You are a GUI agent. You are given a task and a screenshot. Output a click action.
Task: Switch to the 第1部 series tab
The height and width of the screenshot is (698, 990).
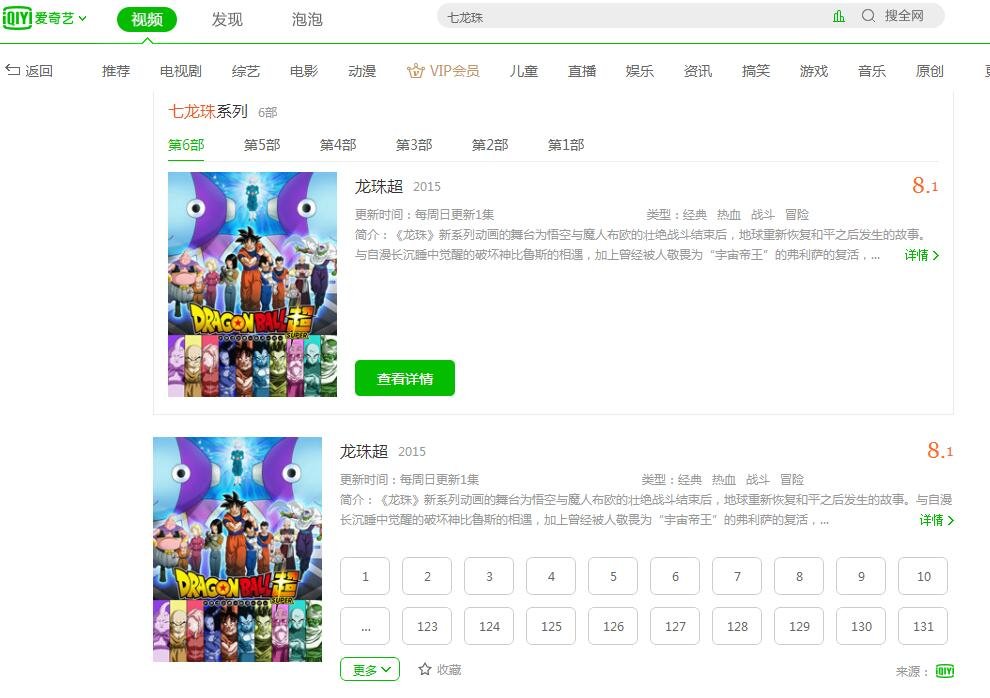565,145
